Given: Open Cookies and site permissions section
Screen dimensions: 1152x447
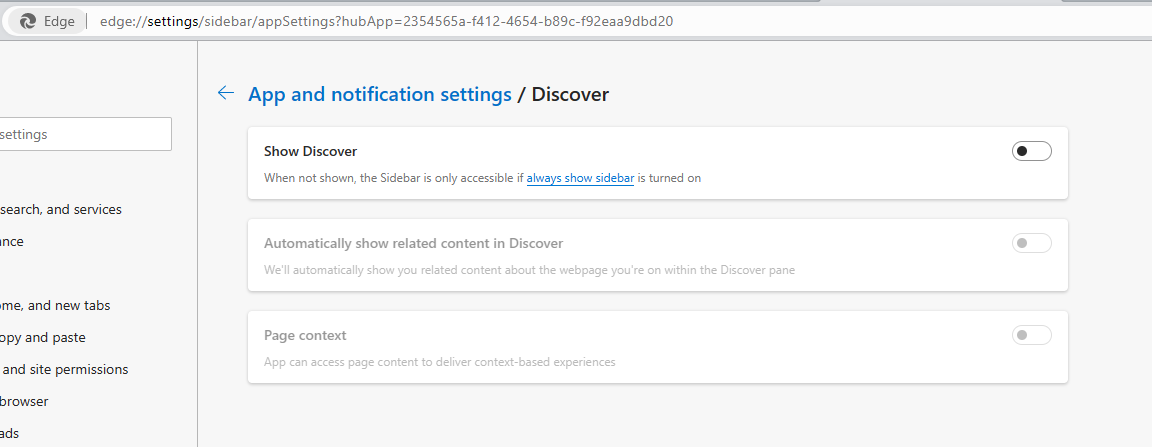Looking at the screenshot, I should click(64, 369).
